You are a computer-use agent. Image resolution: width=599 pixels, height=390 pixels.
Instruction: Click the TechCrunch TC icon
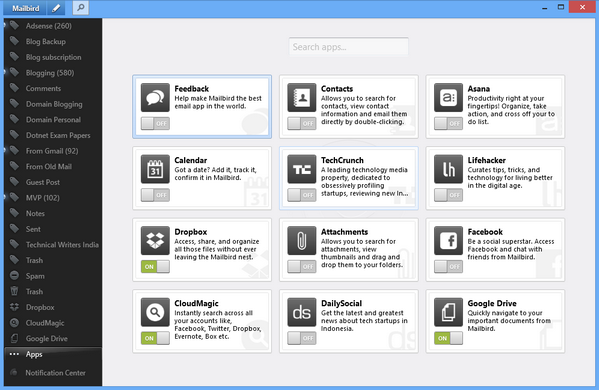tap(302, 169)
